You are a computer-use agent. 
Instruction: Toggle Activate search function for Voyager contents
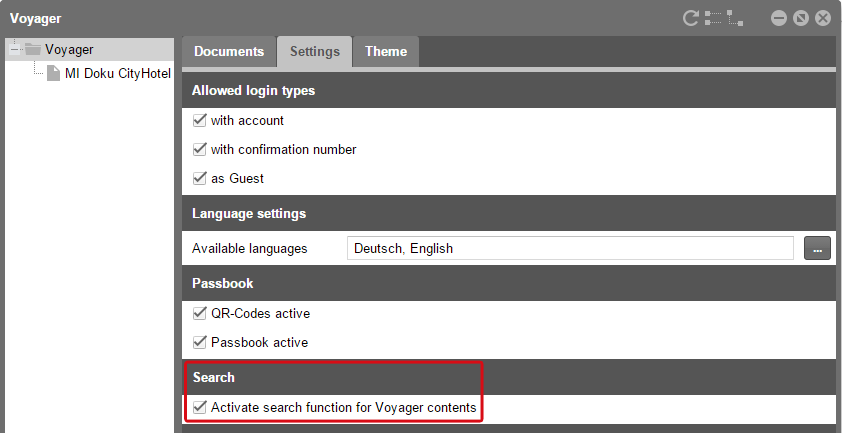pos(199,407)
